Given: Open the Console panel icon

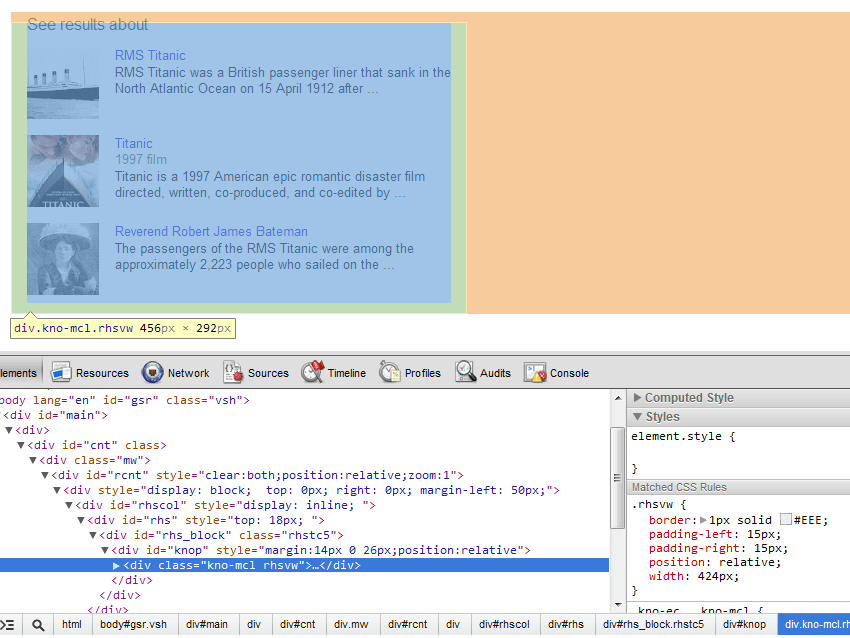Looking at the screenshot, I should coord(535,372).
